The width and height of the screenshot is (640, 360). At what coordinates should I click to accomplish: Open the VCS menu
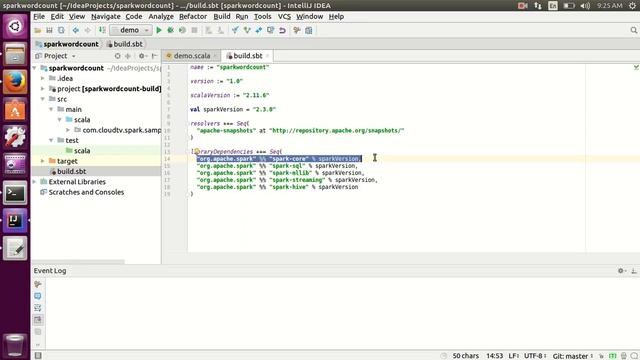click(284, 17)
